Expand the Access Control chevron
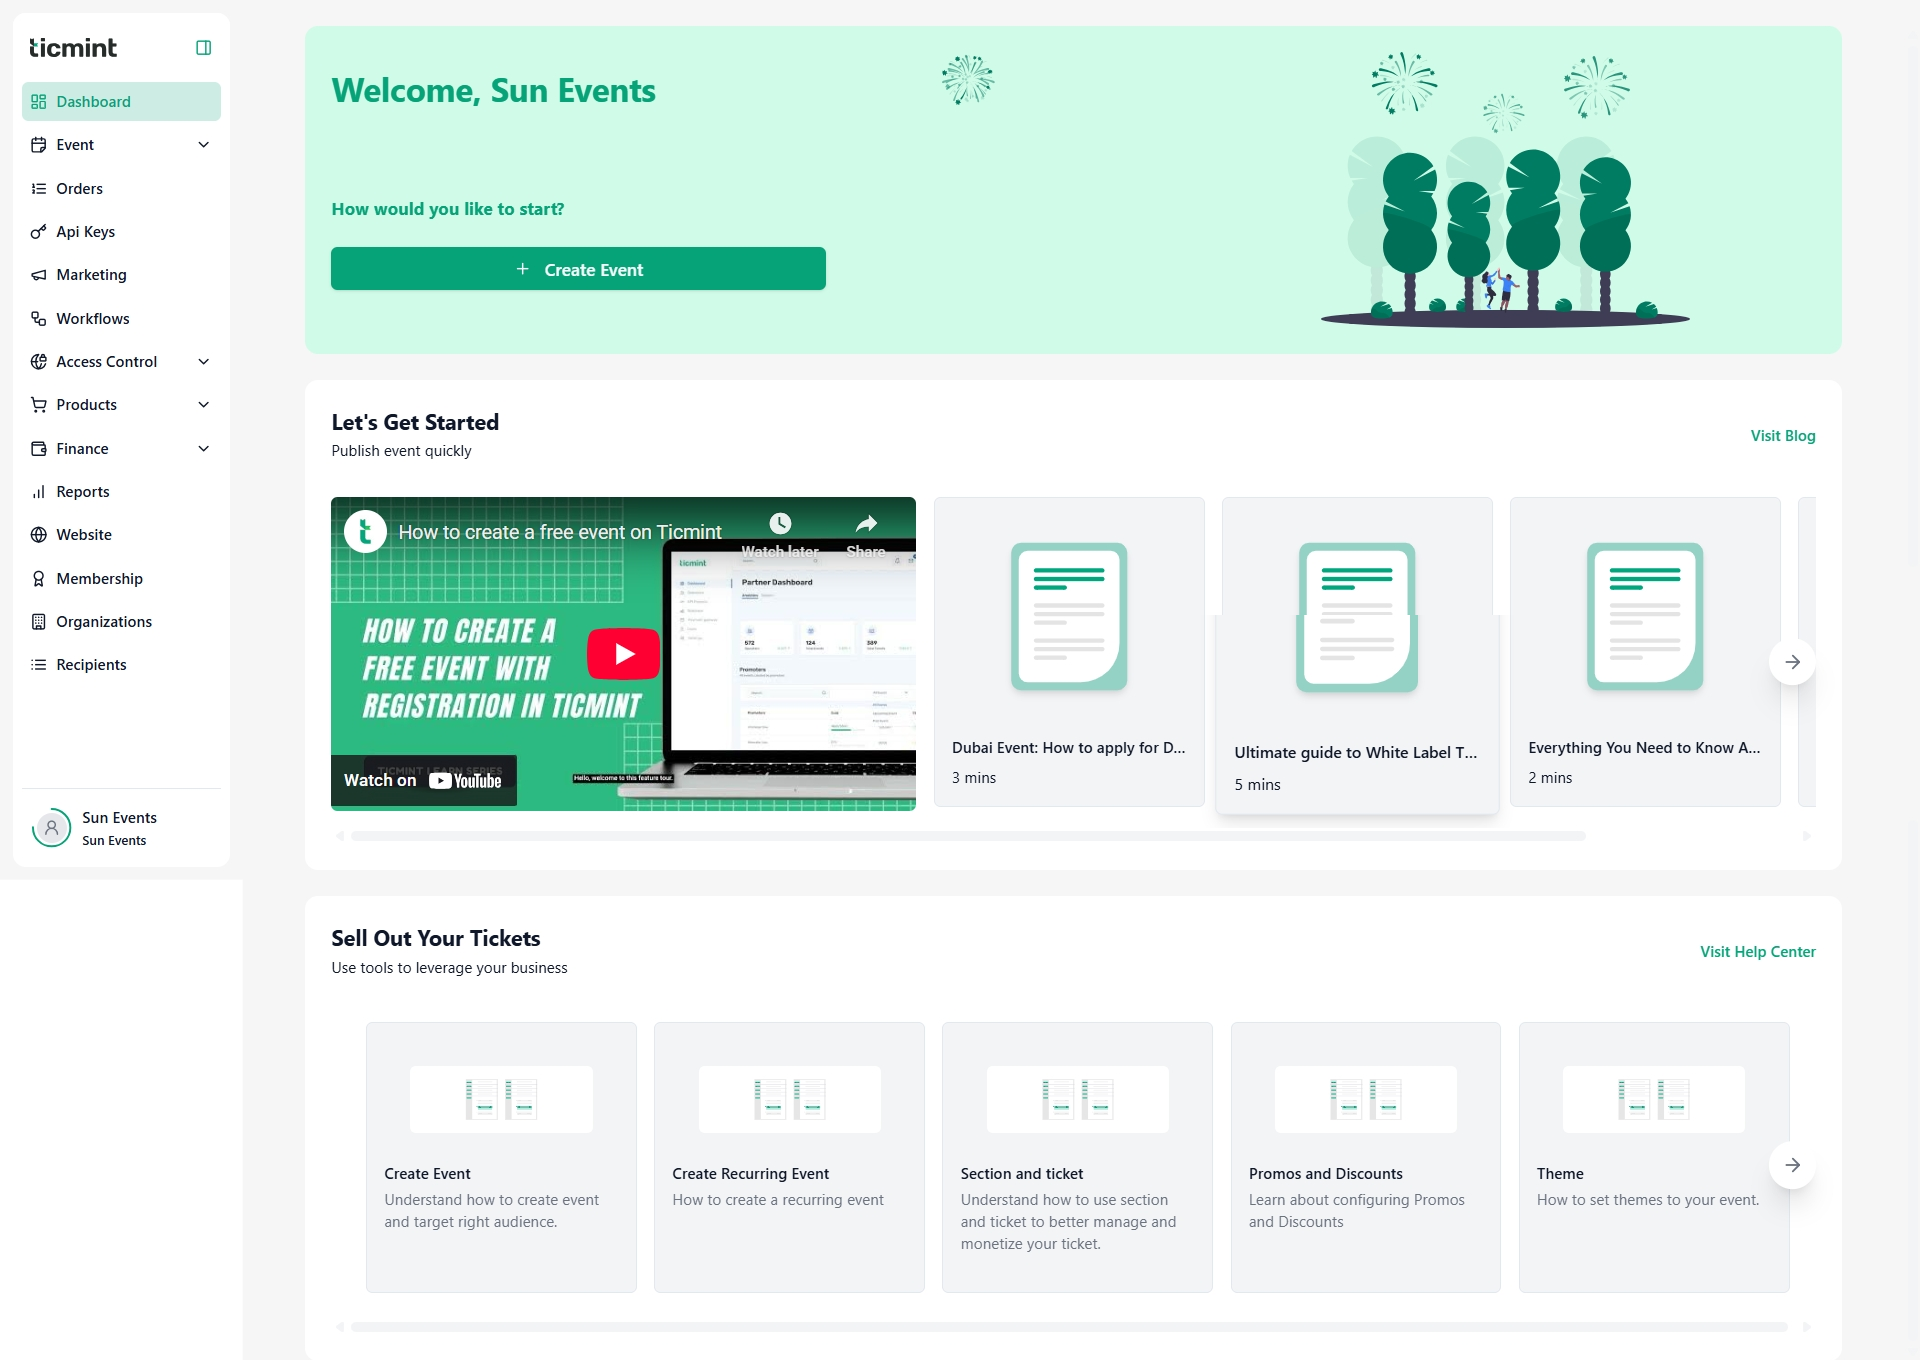This screenshot has width=1920, height=1360. coord(203,362)
